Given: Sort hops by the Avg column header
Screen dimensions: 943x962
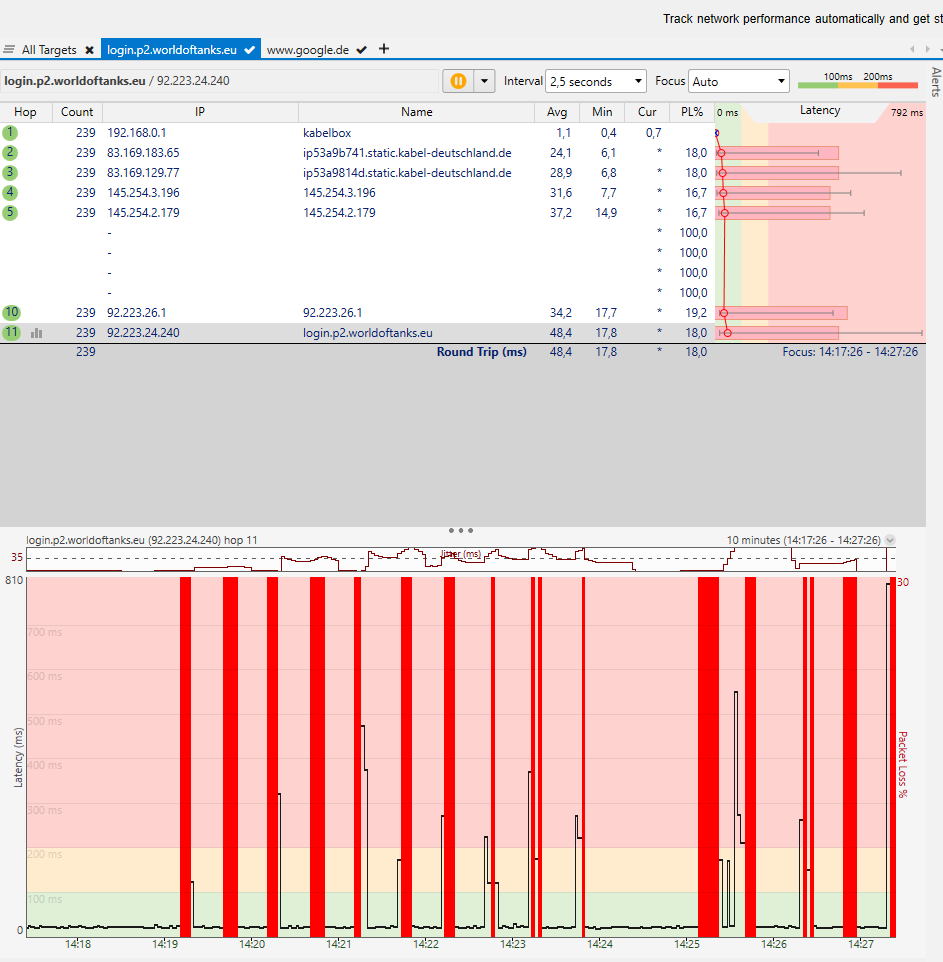Looking at the screenshot, I should [x=558, y=112].
